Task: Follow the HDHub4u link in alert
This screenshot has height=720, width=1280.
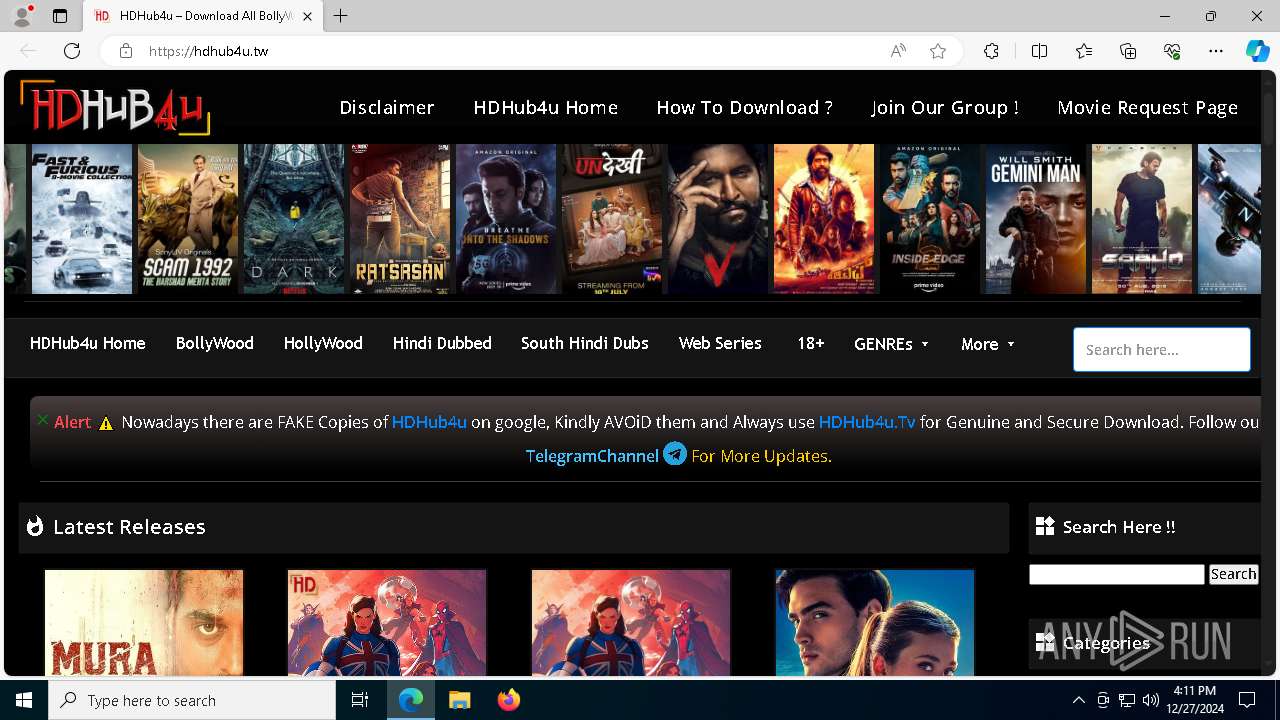Action: pyautogui.click(x=429, y=422)
